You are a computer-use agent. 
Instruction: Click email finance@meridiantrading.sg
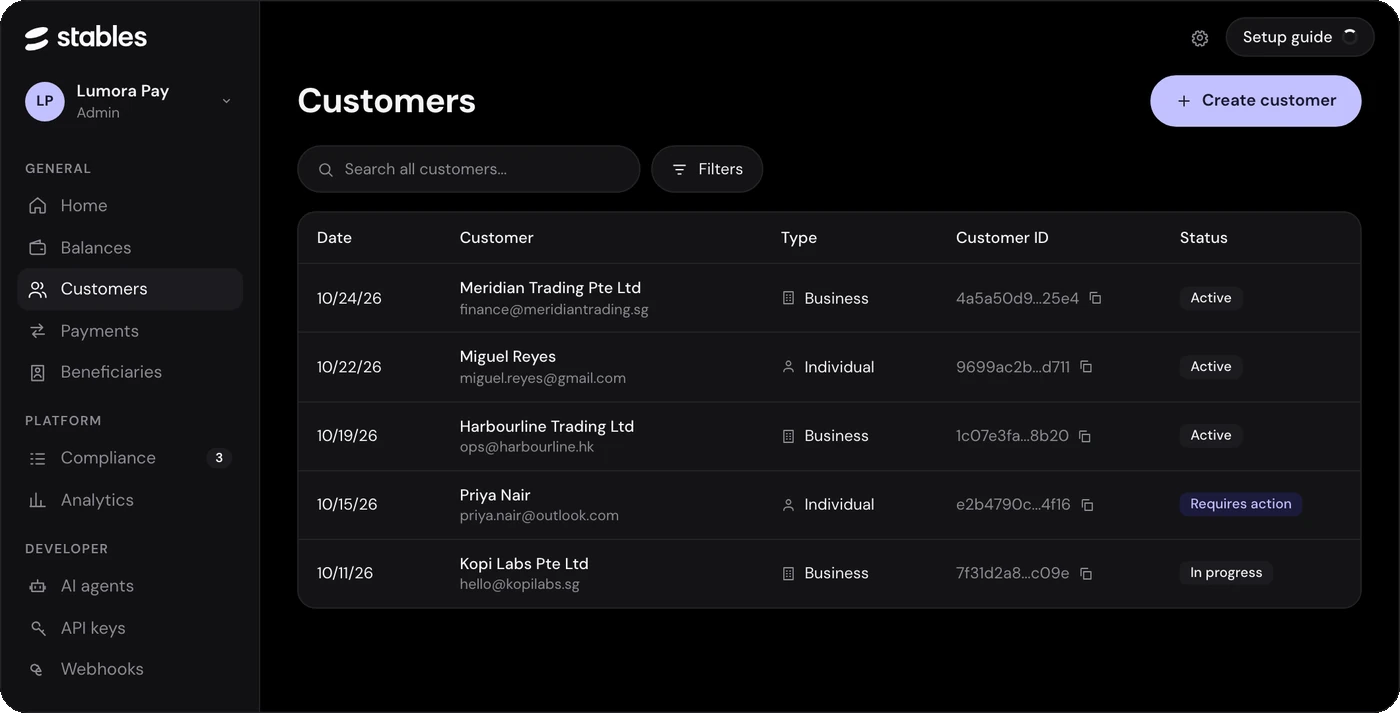coord(554,310)
